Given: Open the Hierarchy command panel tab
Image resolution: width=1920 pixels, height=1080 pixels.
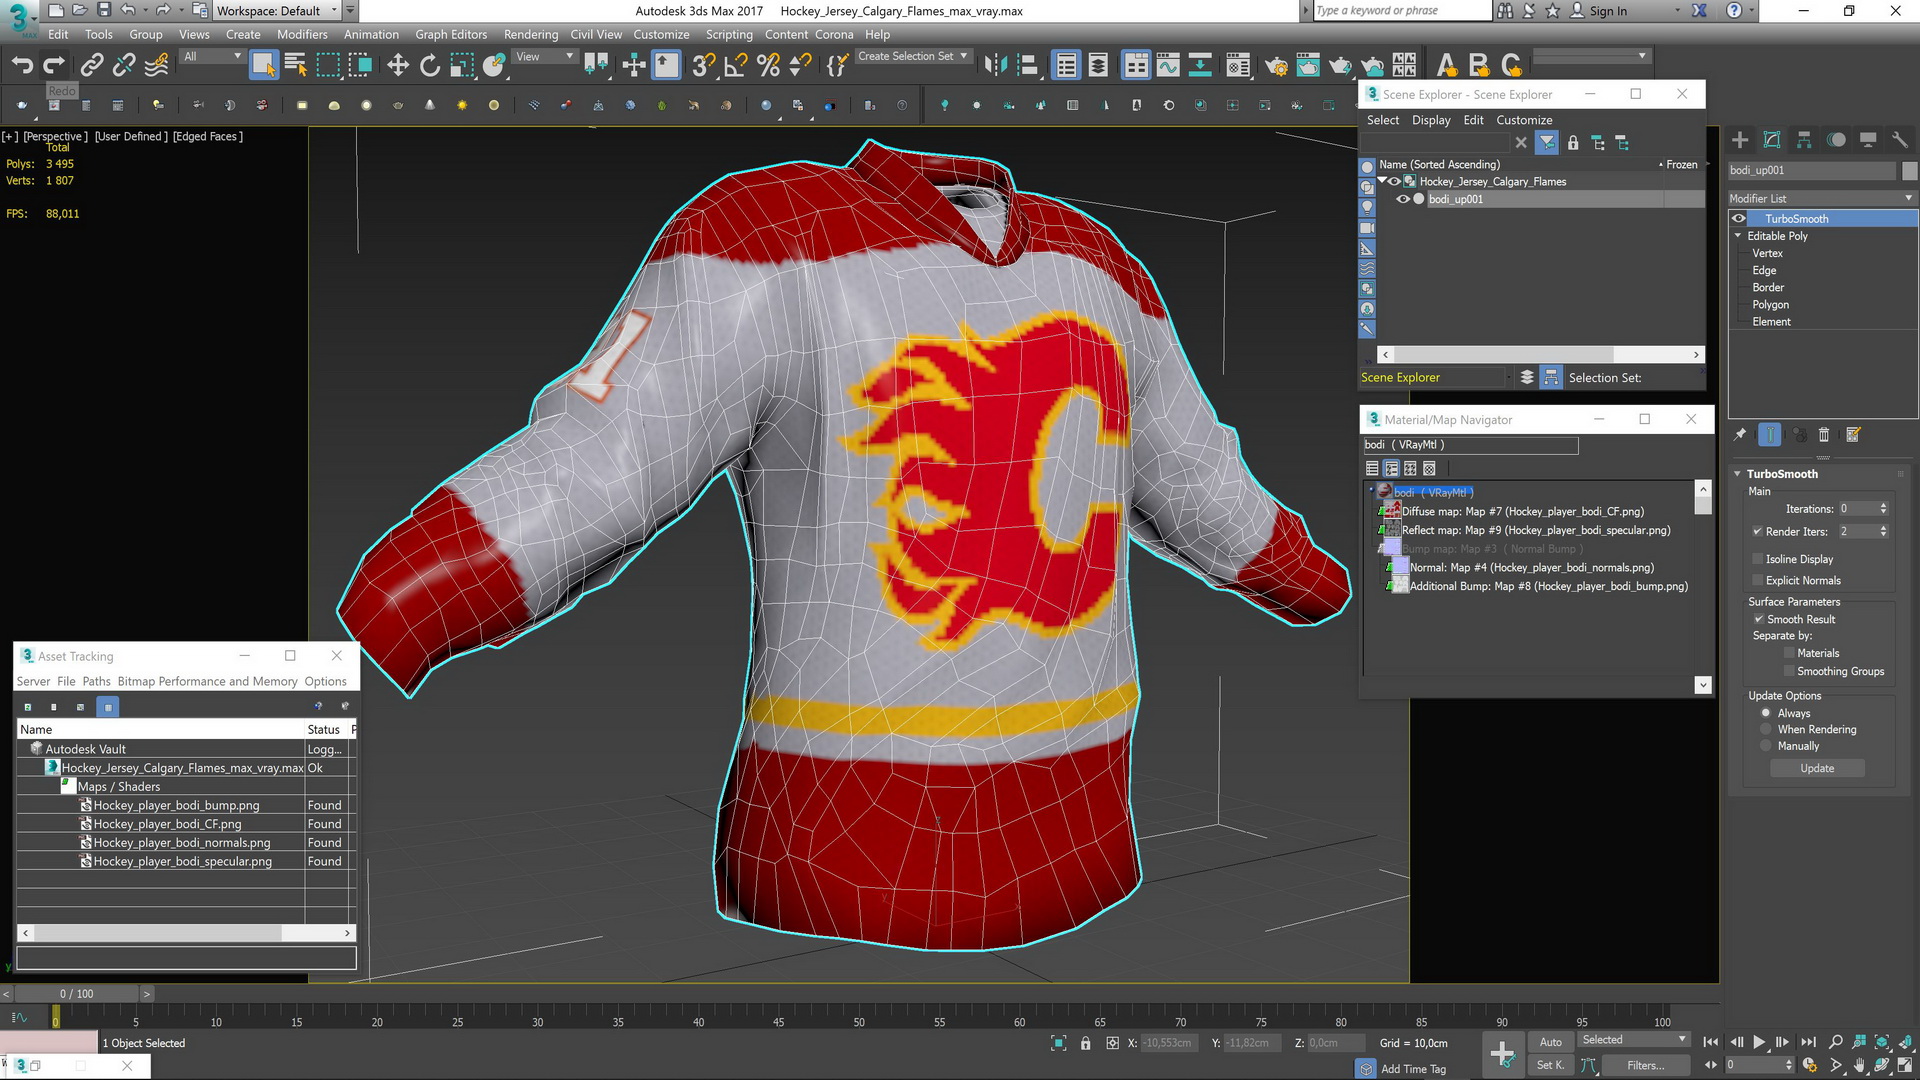Looking at the screenshot, I should point(1804,140).
